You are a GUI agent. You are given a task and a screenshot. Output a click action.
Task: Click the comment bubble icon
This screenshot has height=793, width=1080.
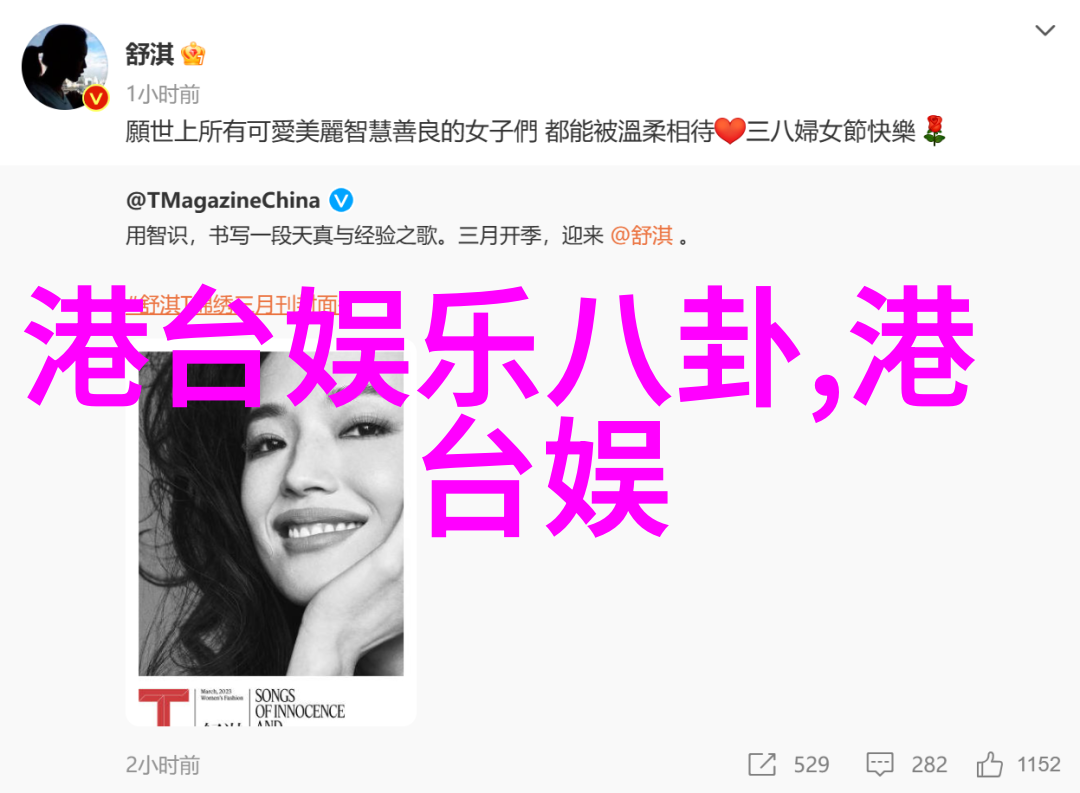(x=880, y=765)
